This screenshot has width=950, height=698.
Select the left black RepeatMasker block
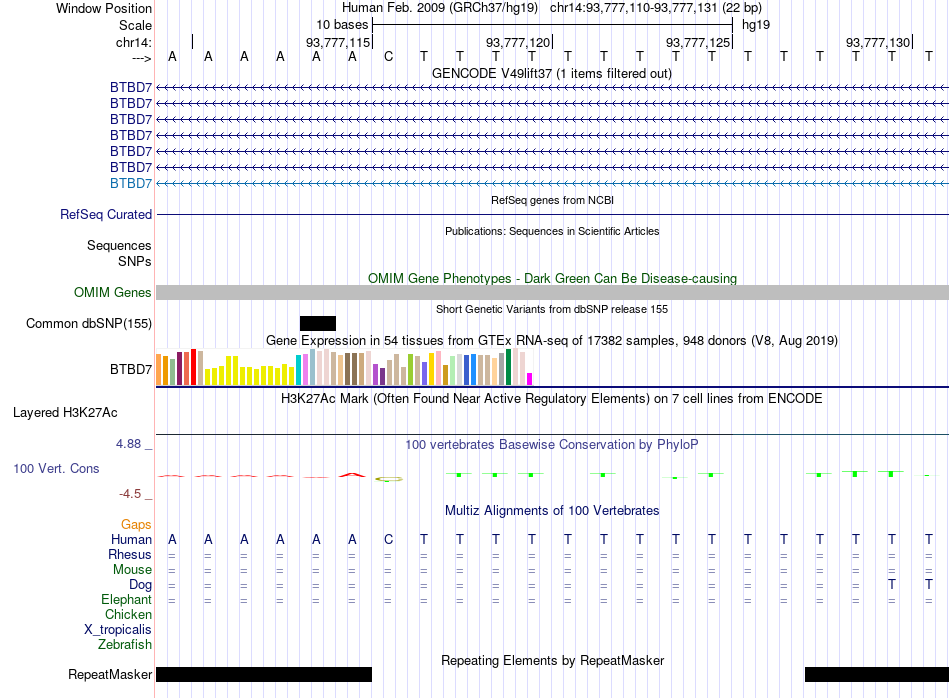[264, 674]
